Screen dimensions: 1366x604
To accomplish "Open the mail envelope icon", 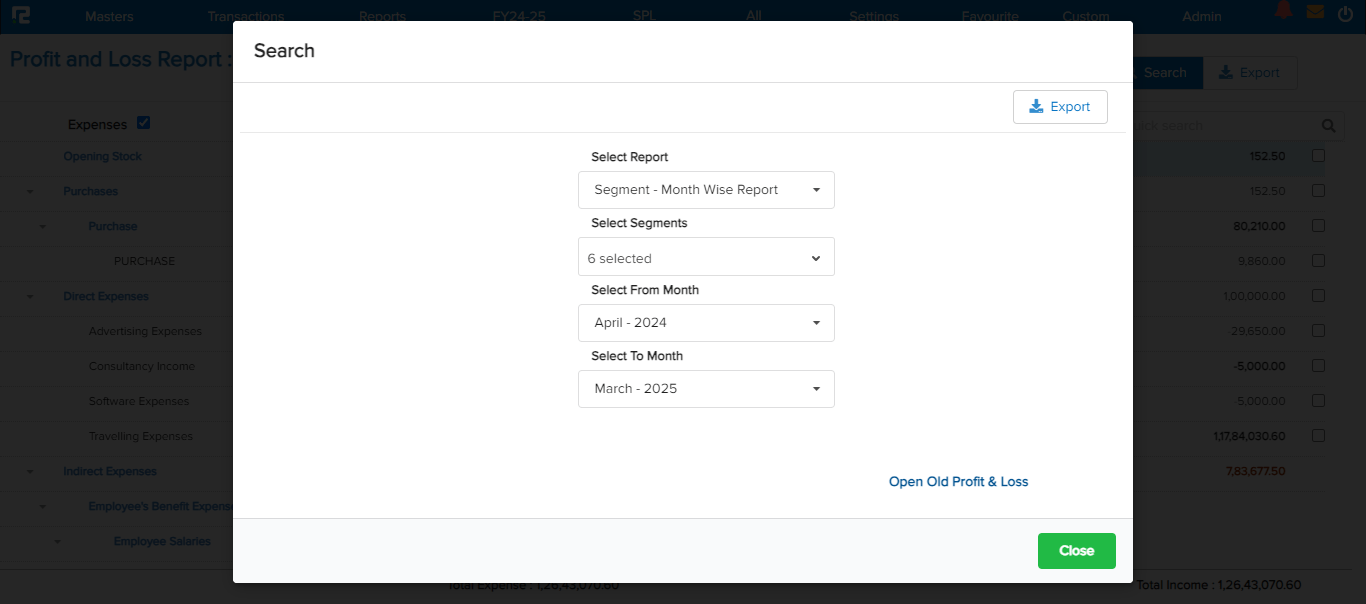I will click(x=1315, y=13).
